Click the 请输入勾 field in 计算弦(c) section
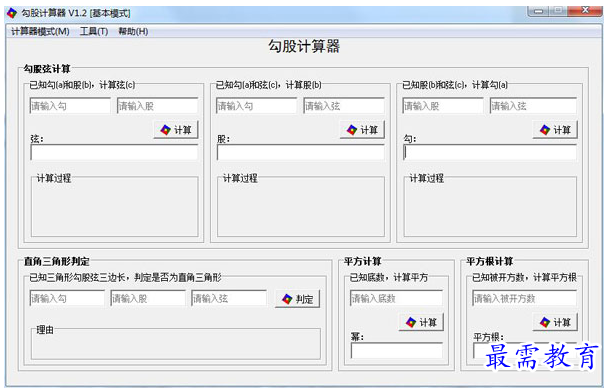 click(70, 106)
